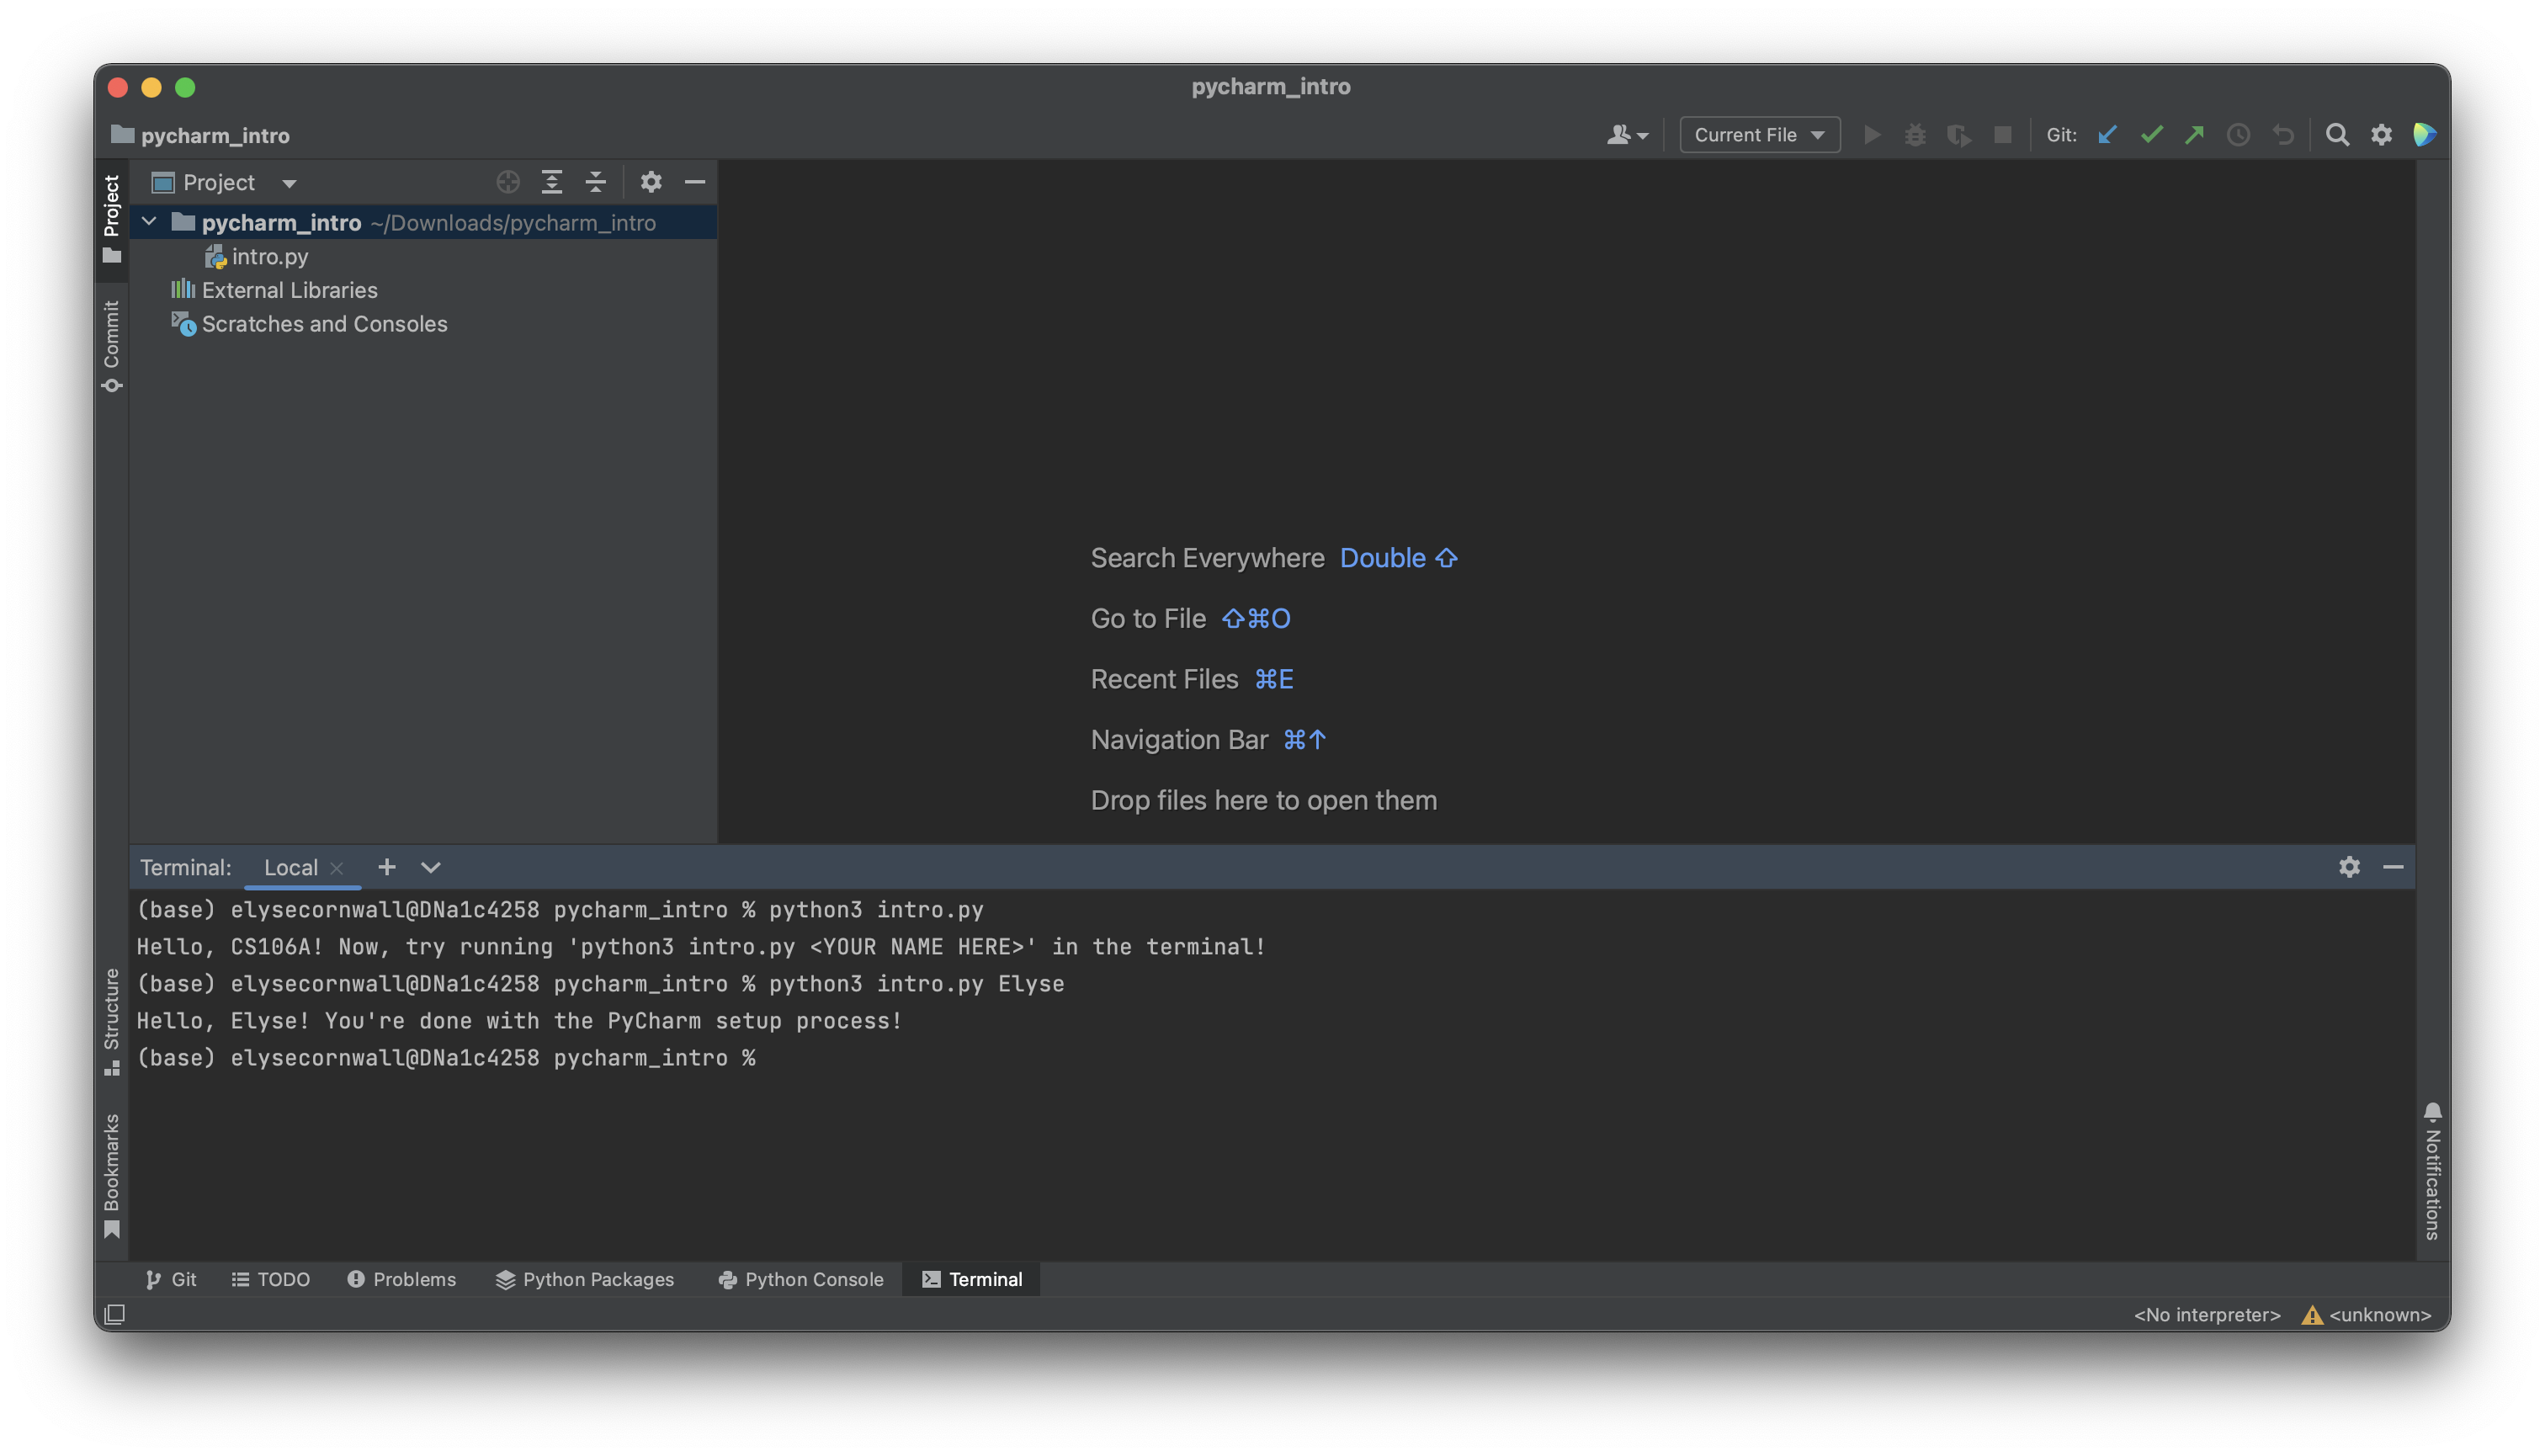The image size is (2545, 1456).
Task: Toggle the Structure side tool tab
Action: click(111, 1021)
